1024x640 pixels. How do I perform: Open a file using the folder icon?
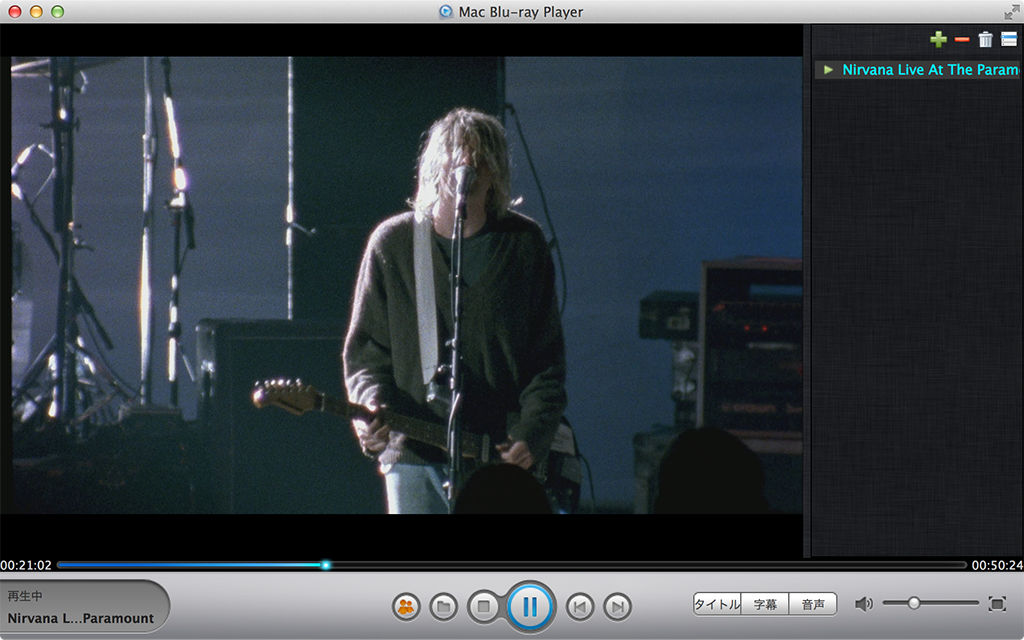pyautogui.click(x=444, y=607)
